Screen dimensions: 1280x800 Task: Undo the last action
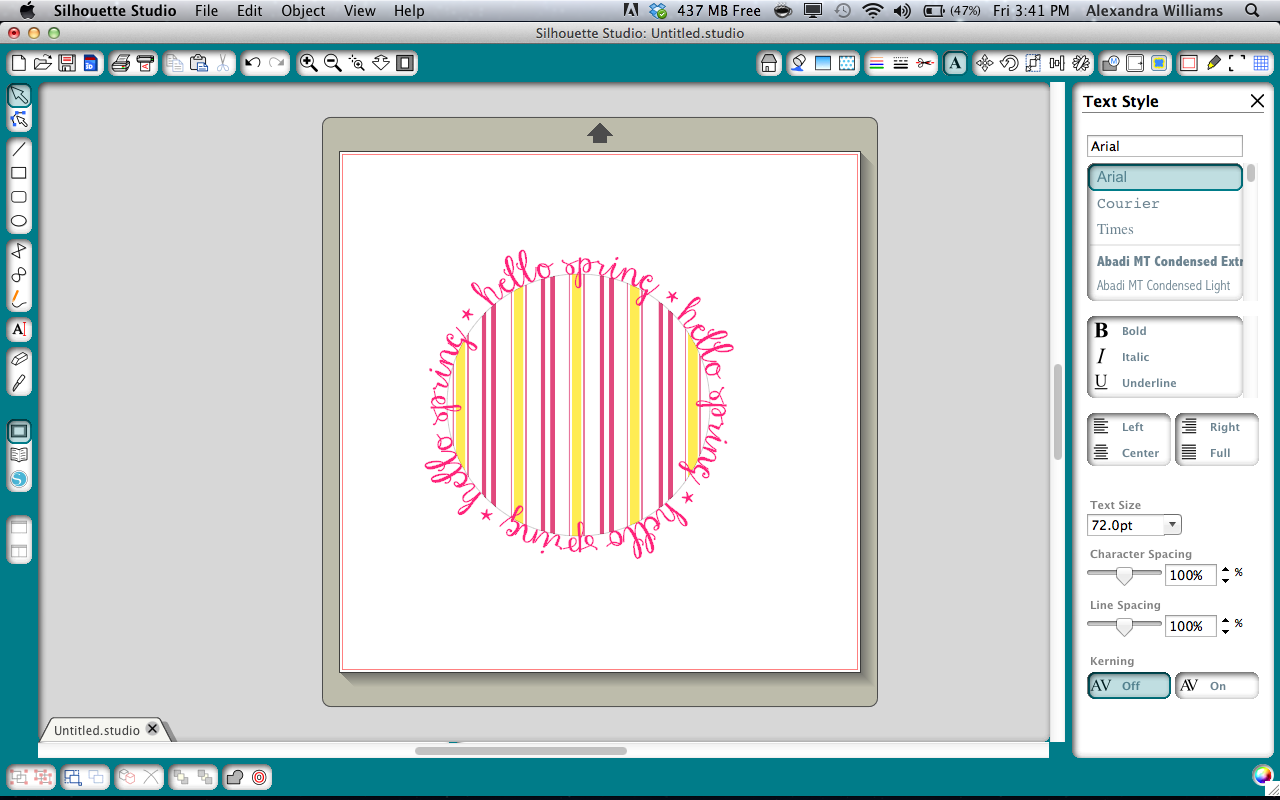click(x=252, y=63)
